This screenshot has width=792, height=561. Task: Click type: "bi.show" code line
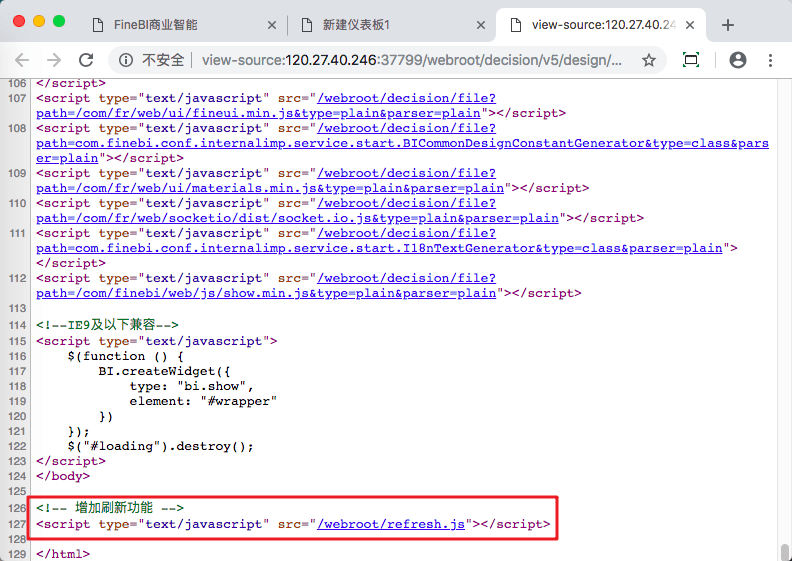pos(191,386)
